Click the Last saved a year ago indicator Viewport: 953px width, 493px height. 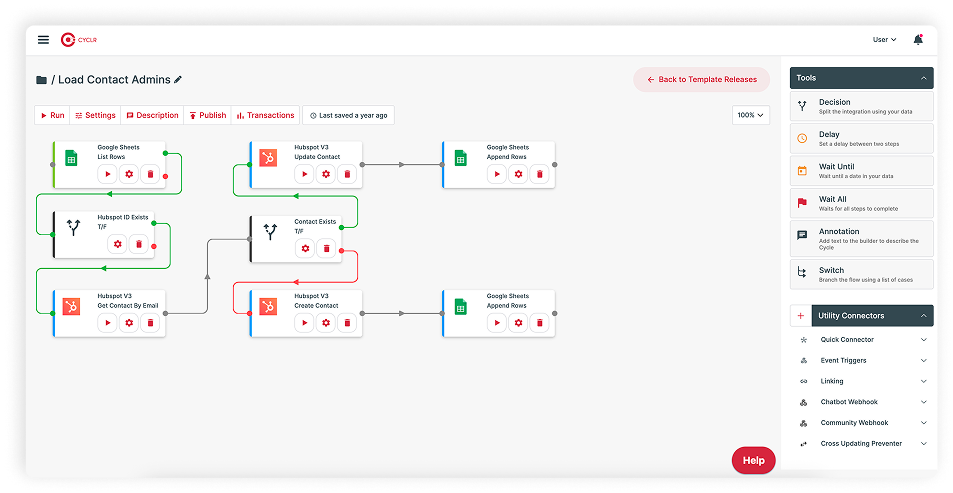point(348,115)
